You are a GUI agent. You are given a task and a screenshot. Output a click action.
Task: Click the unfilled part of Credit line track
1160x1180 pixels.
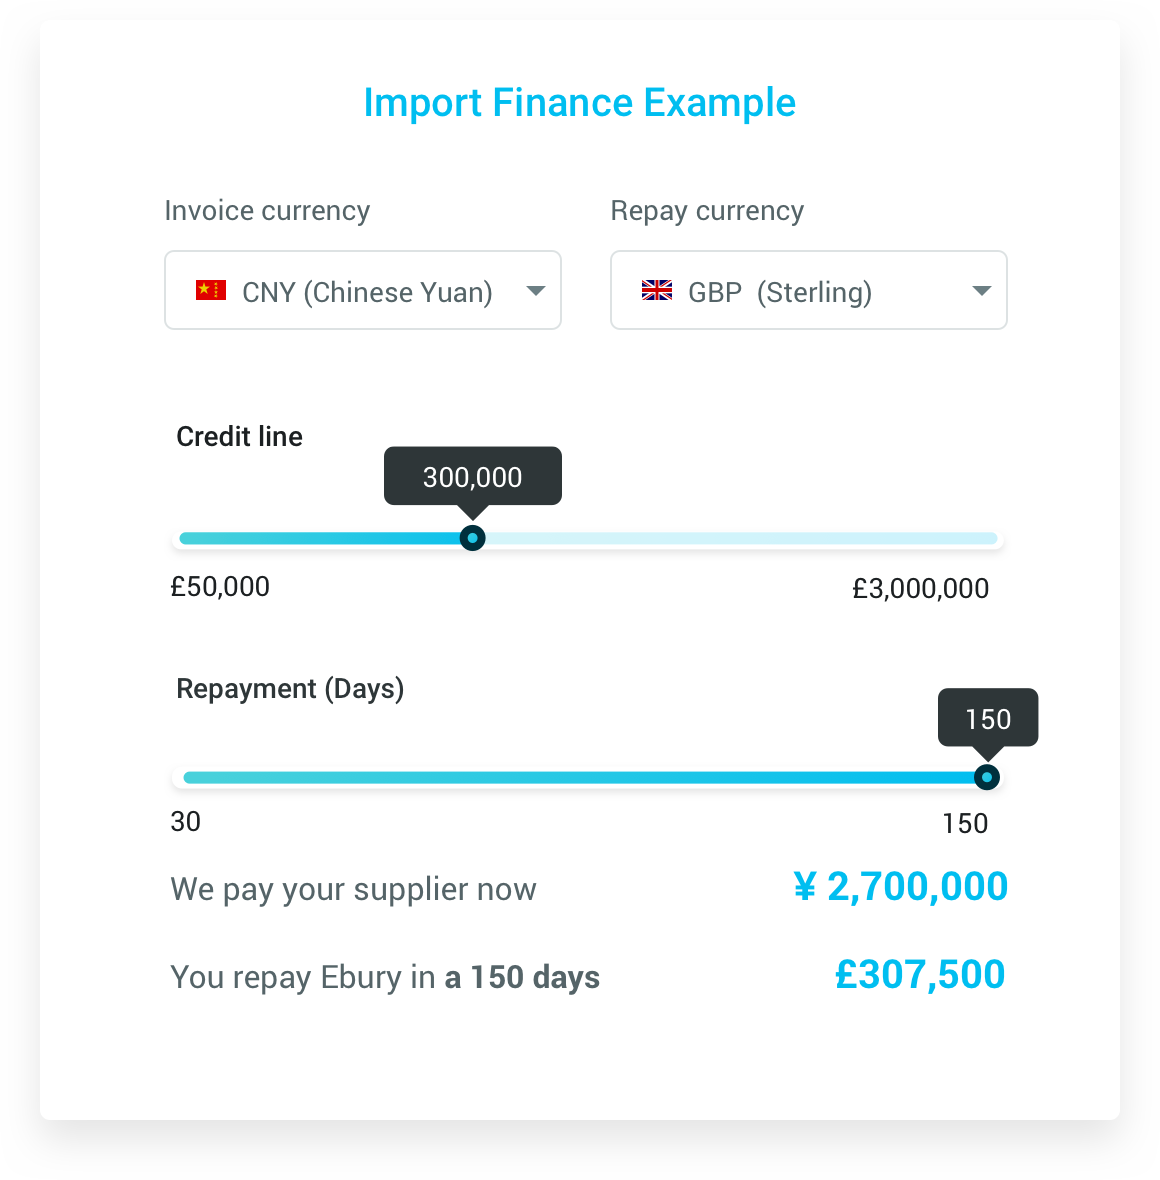(x=741, y=538)
